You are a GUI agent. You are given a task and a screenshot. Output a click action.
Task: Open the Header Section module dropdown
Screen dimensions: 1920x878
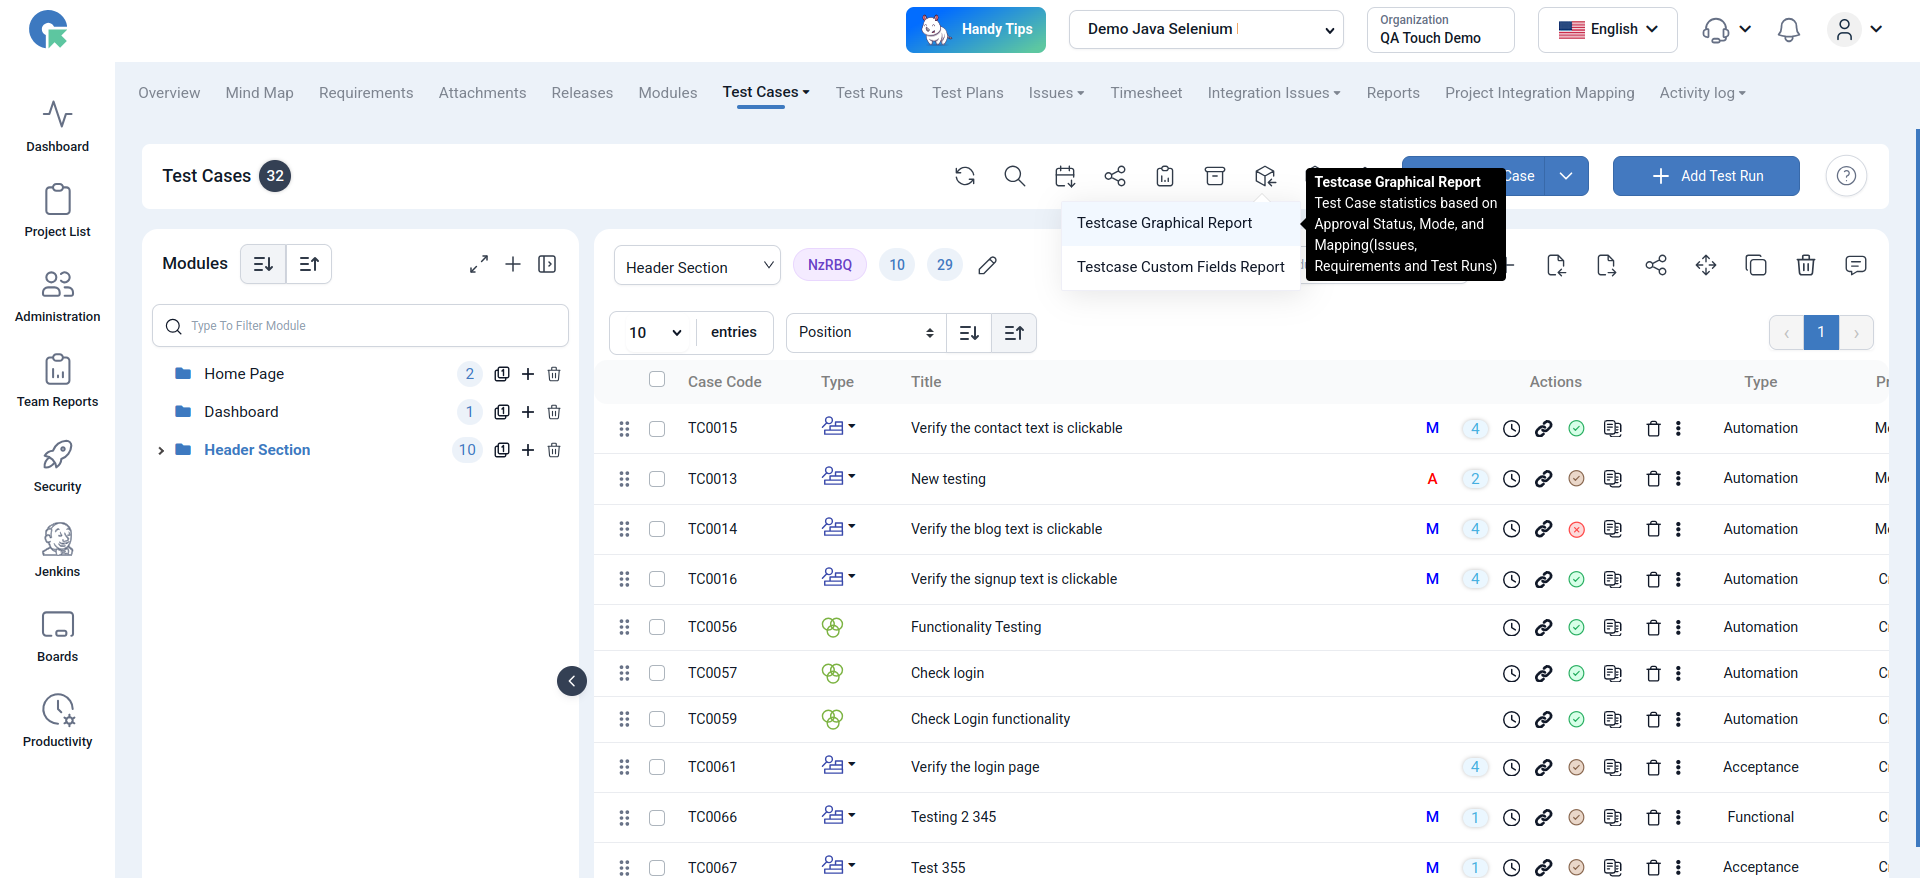point(697,266)
